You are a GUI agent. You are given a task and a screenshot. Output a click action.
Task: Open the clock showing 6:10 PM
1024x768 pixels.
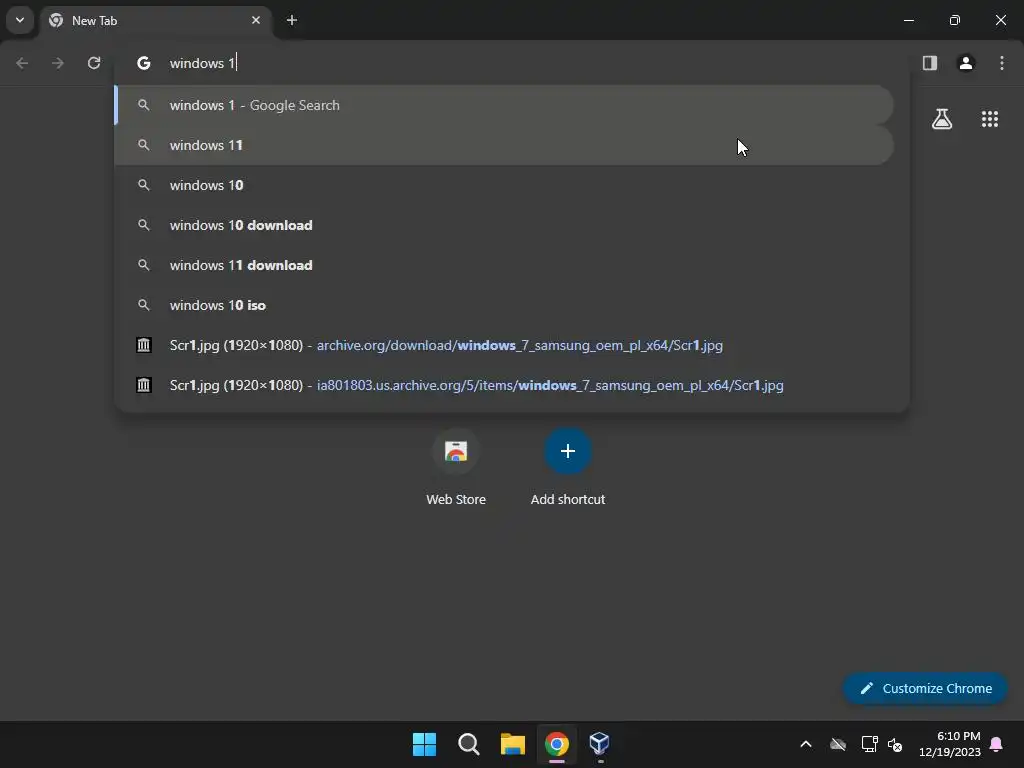[950, 744]
